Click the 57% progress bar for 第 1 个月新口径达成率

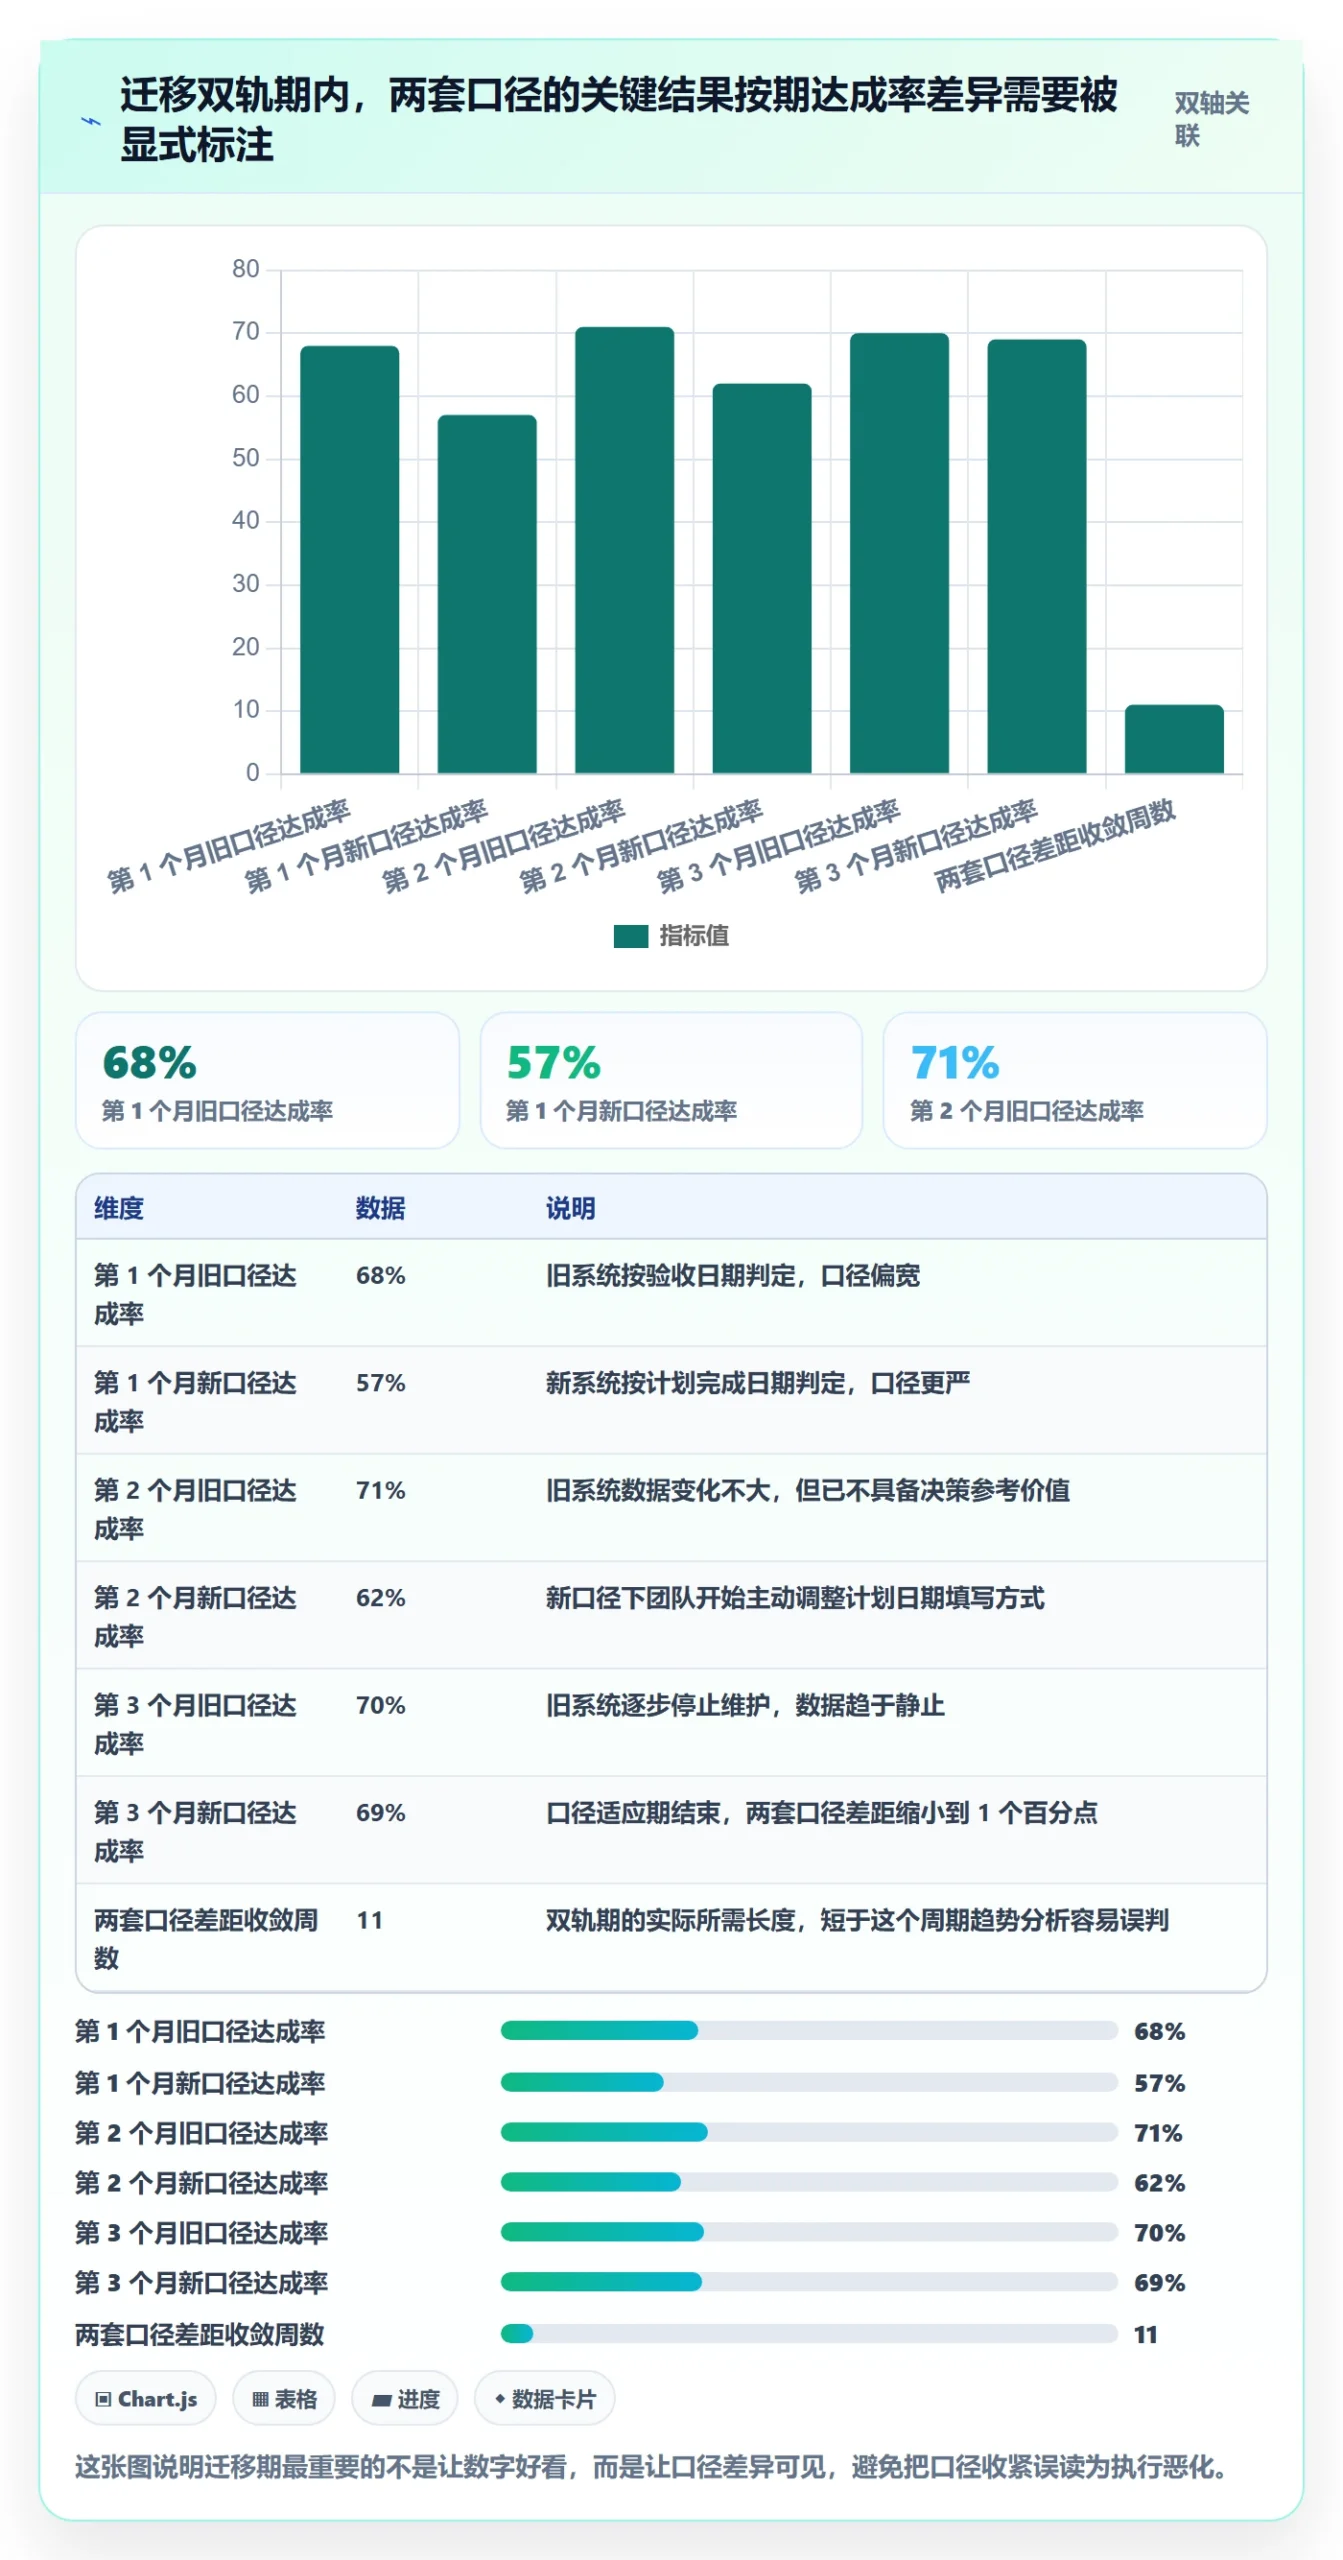click(x=809, y=2082)
